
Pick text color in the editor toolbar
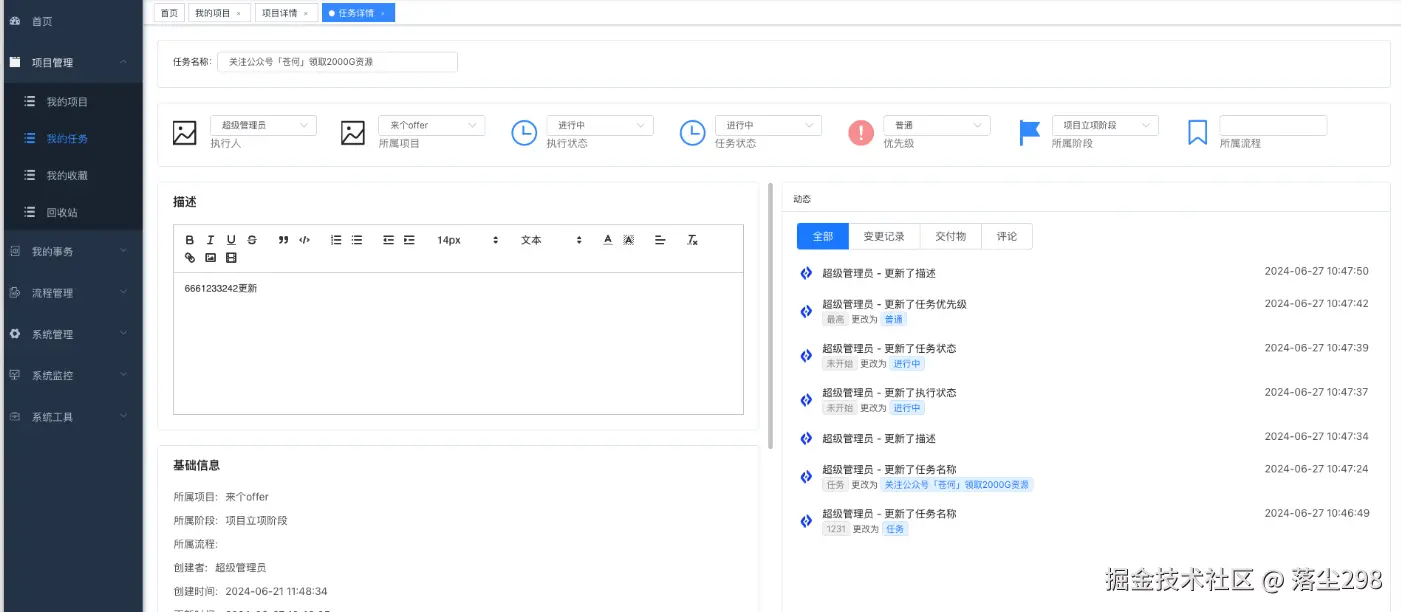tap(607, 240)
